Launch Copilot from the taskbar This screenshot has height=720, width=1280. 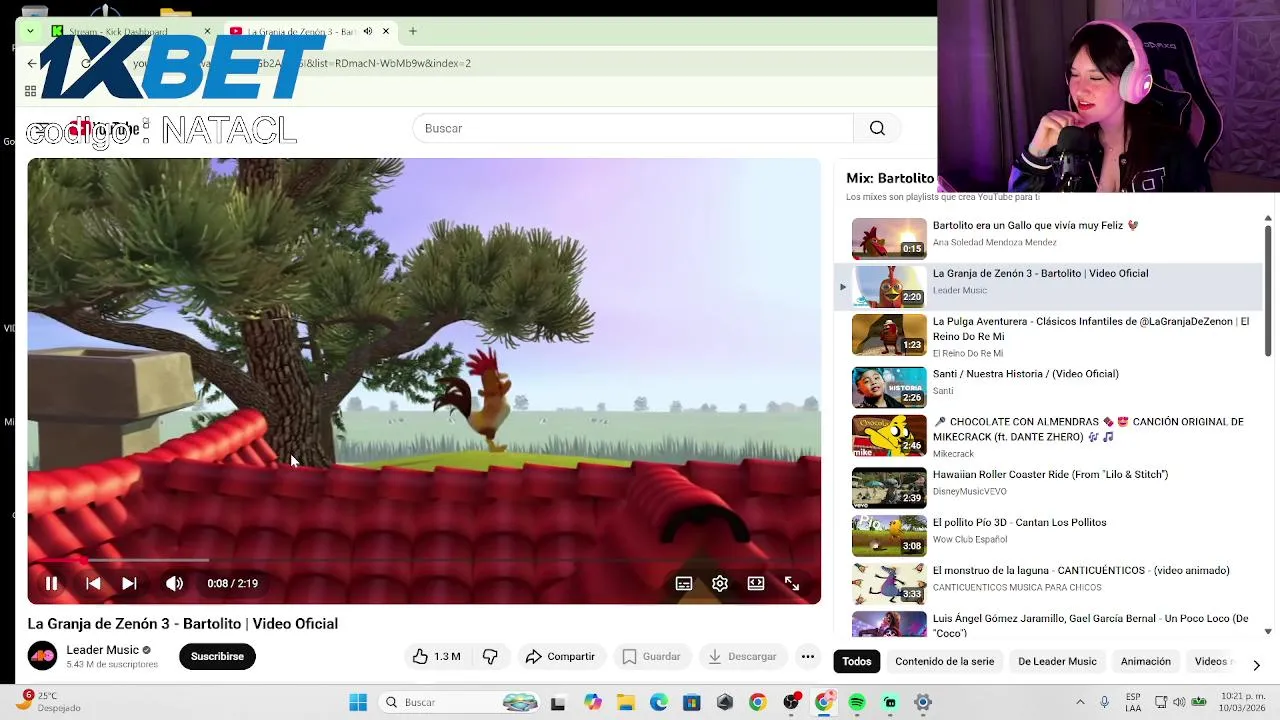click(x=593, y=702)
